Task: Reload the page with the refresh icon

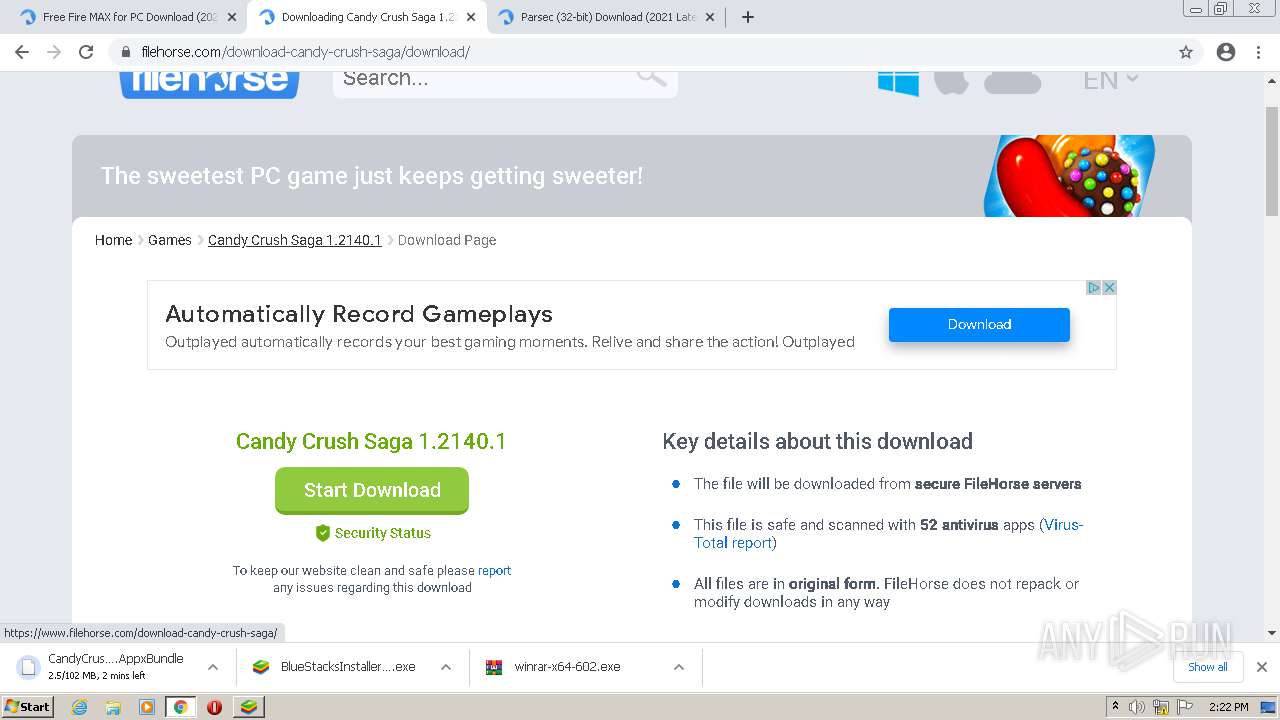Action: point(86,52)
